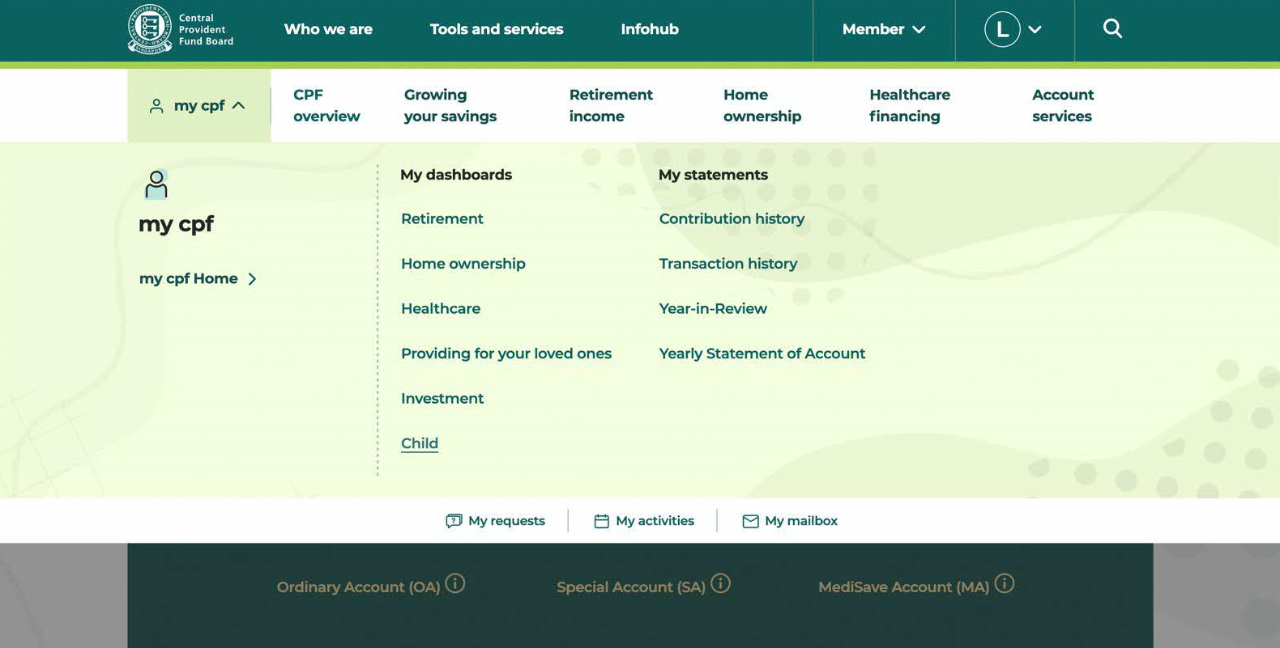The height and width of the screenshot is (648, 1280).
Task: Click the Ordinary Account (OA) label
Action: 359,587
